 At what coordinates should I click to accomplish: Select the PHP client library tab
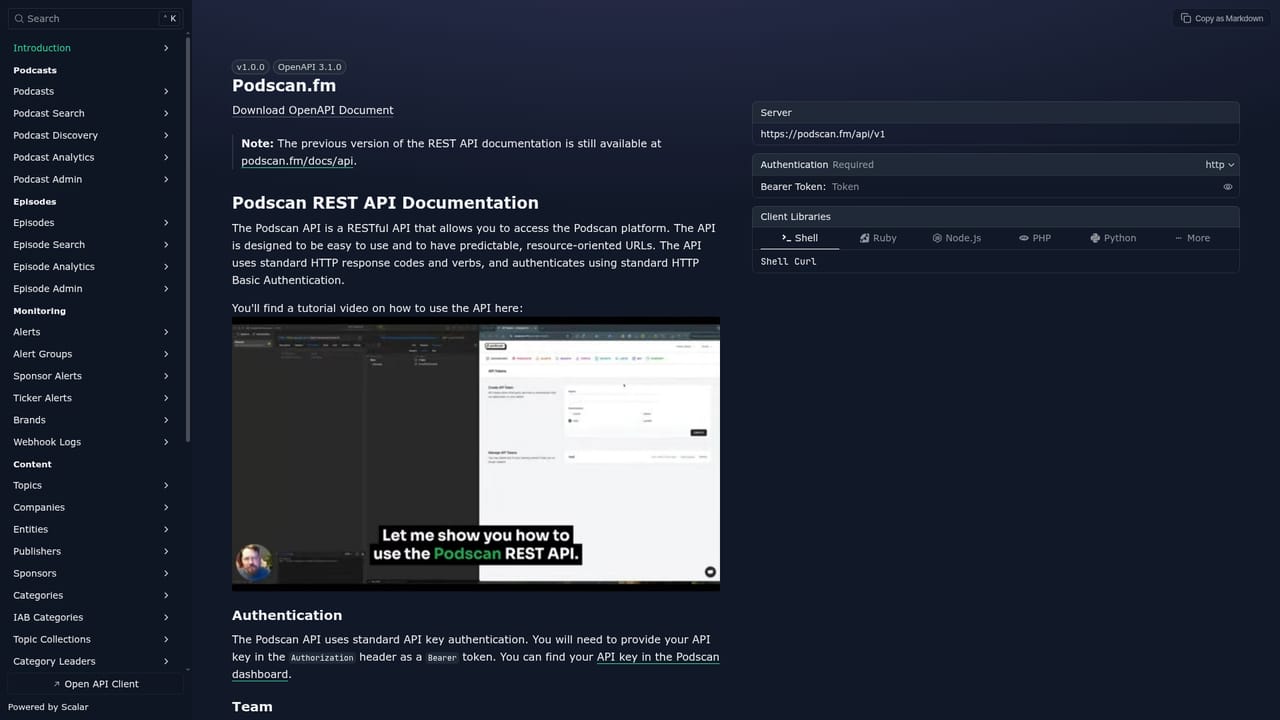point(1035,238)
